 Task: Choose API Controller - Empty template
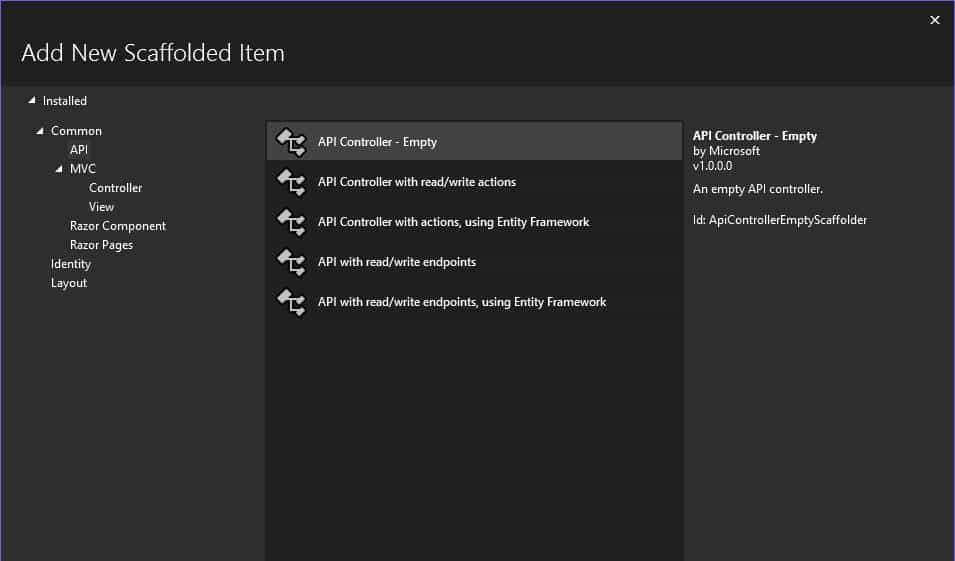pyautogui.click(x=474, y=141)
